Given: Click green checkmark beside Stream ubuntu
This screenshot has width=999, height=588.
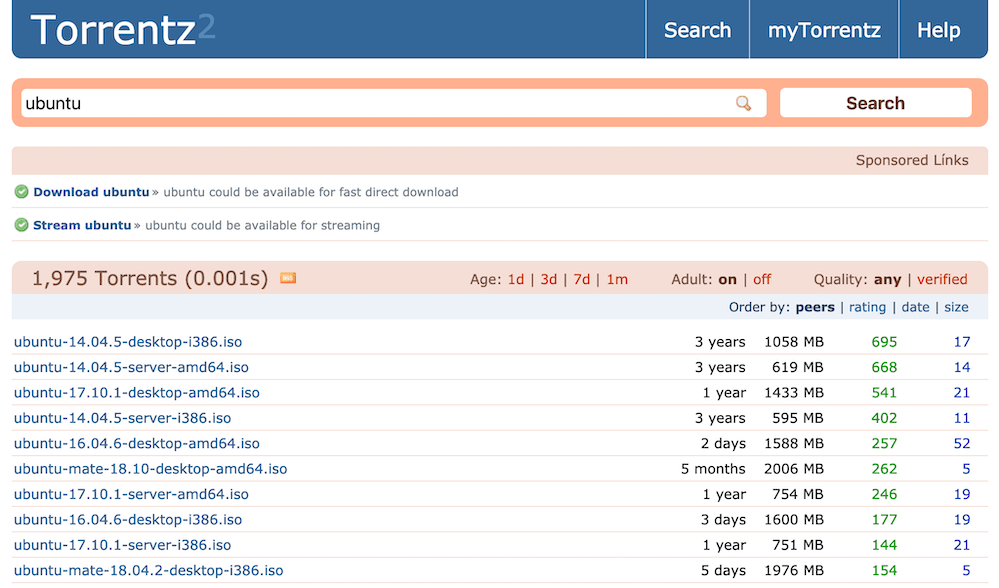Looking at the screenshot, I should click(x=21, y=225).
